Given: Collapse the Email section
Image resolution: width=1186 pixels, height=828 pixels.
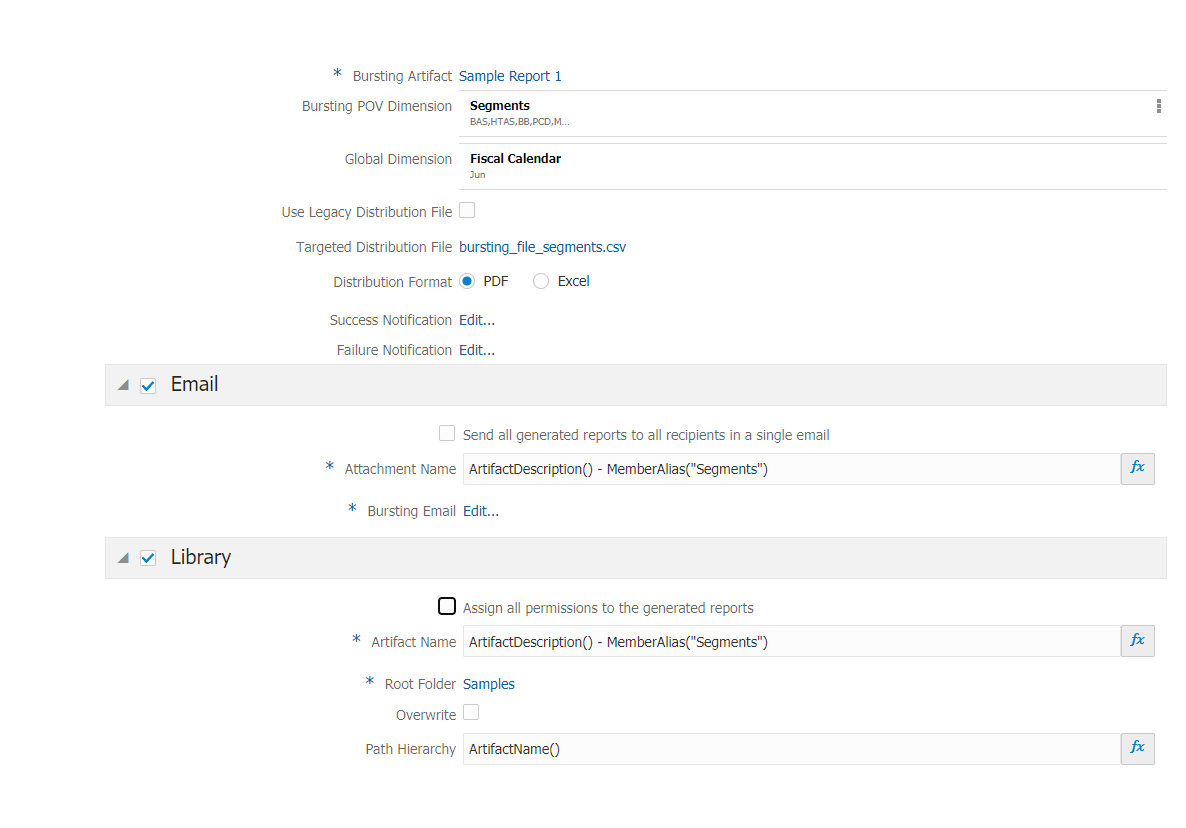Looking at the screenshot, I should [123, 386].
